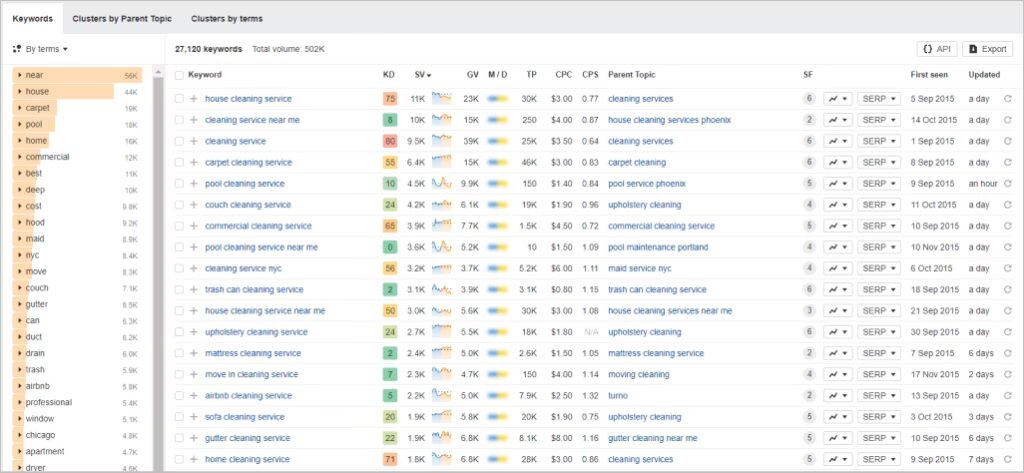Click plus icon for 'trash can cleaning service'
Screen dimensions: 1024x473
point(193,290)
